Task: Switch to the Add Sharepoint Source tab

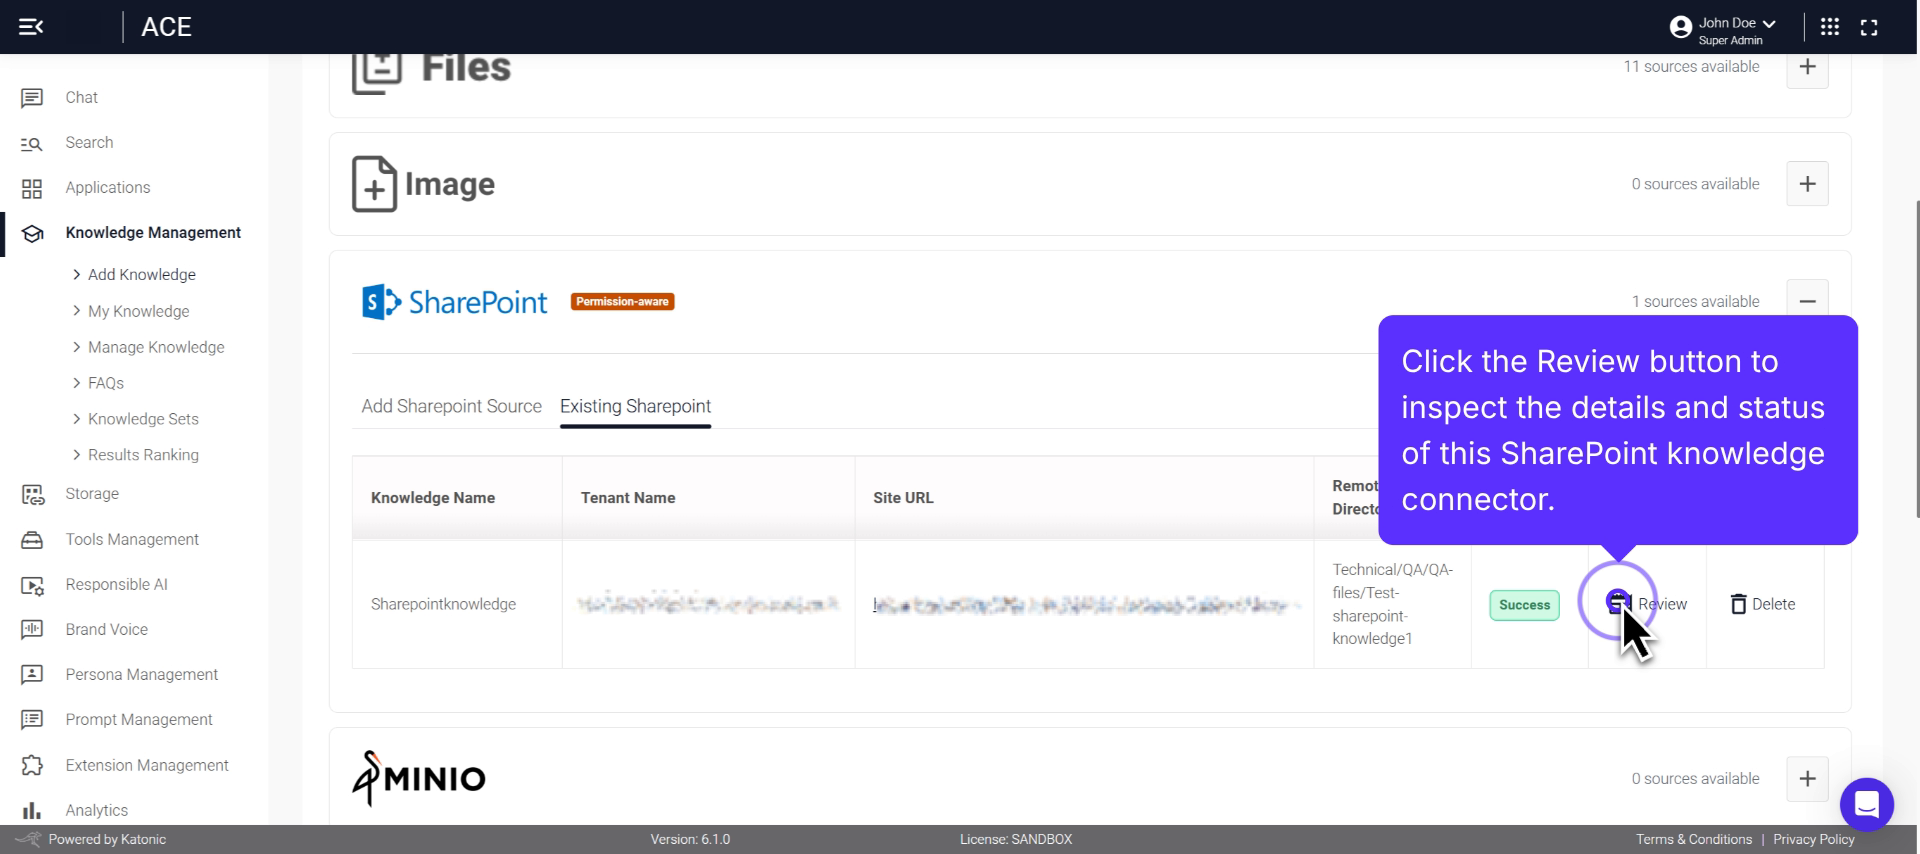Action: pos(451,406)
